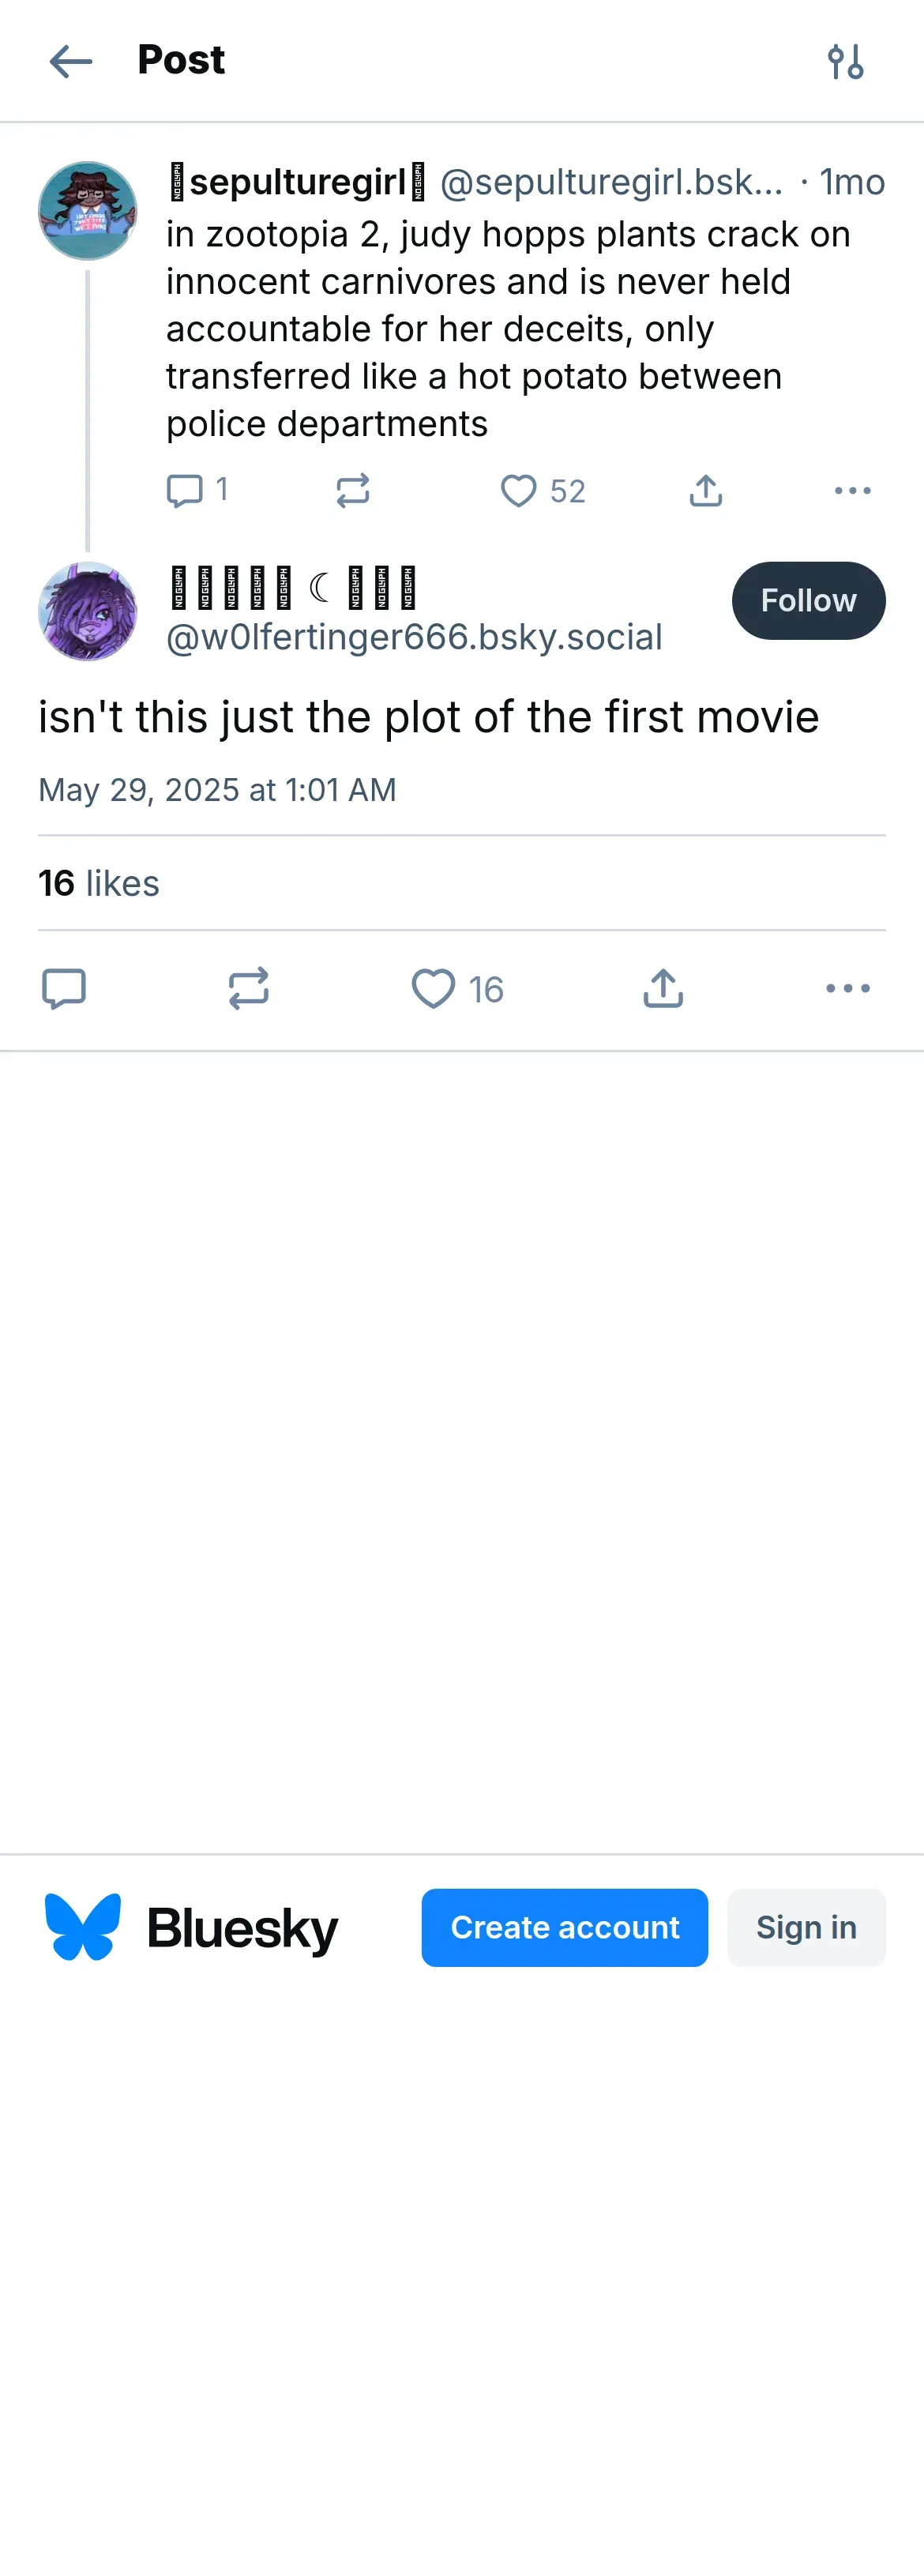Repost sepulturegirl's zootopia post
This screenshot has width=924, height=2576.
point(353,491)
